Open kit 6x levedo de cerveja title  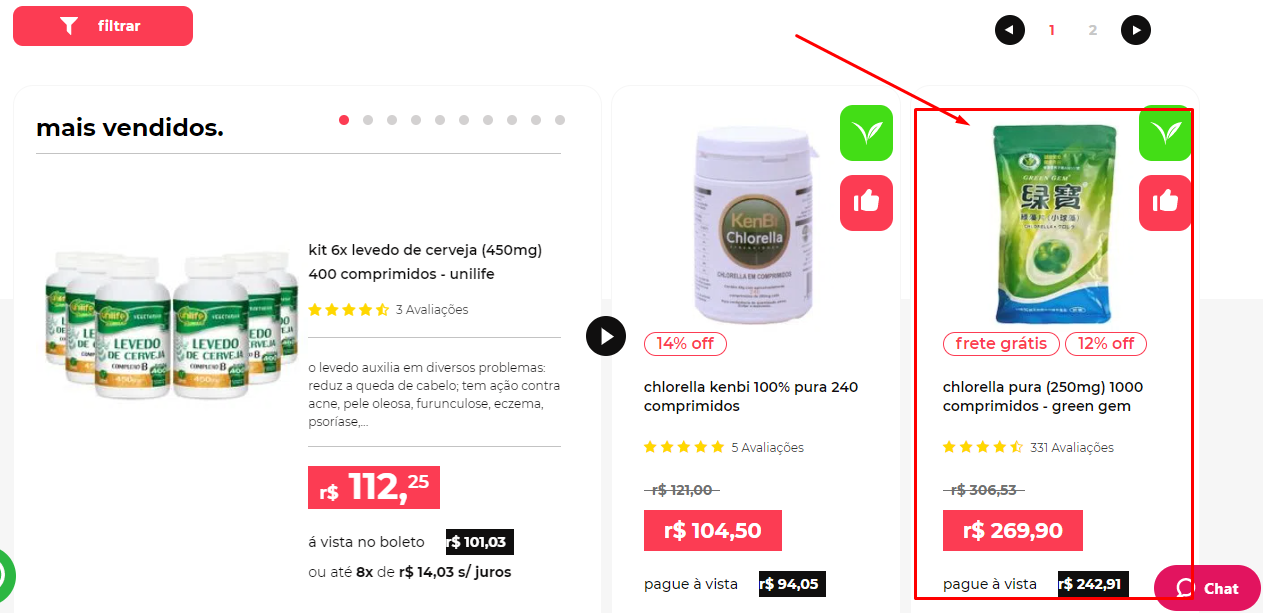[425, 262]
